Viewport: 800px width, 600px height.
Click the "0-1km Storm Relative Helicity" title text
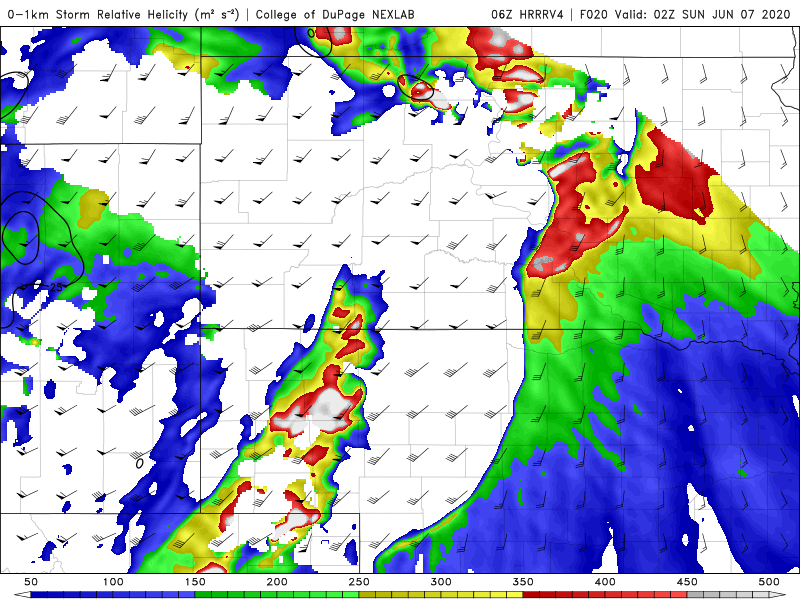coord(99,14)
